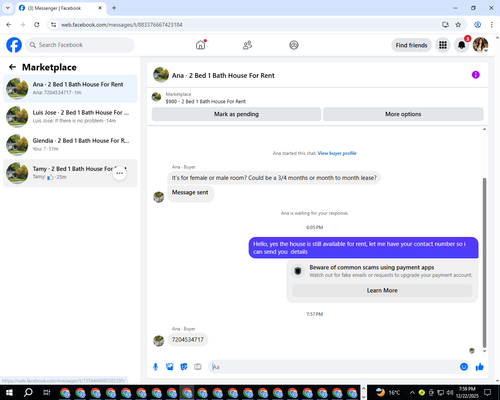Open the Menu grid icon

[x=443, y=45]
